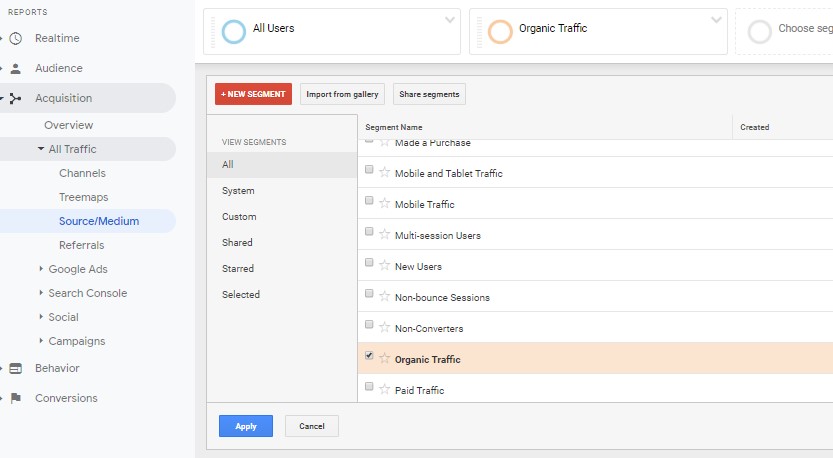Apply the selected segments
Image resolution: width=833 pixels, height=458 pixels.
pos(246,426)
